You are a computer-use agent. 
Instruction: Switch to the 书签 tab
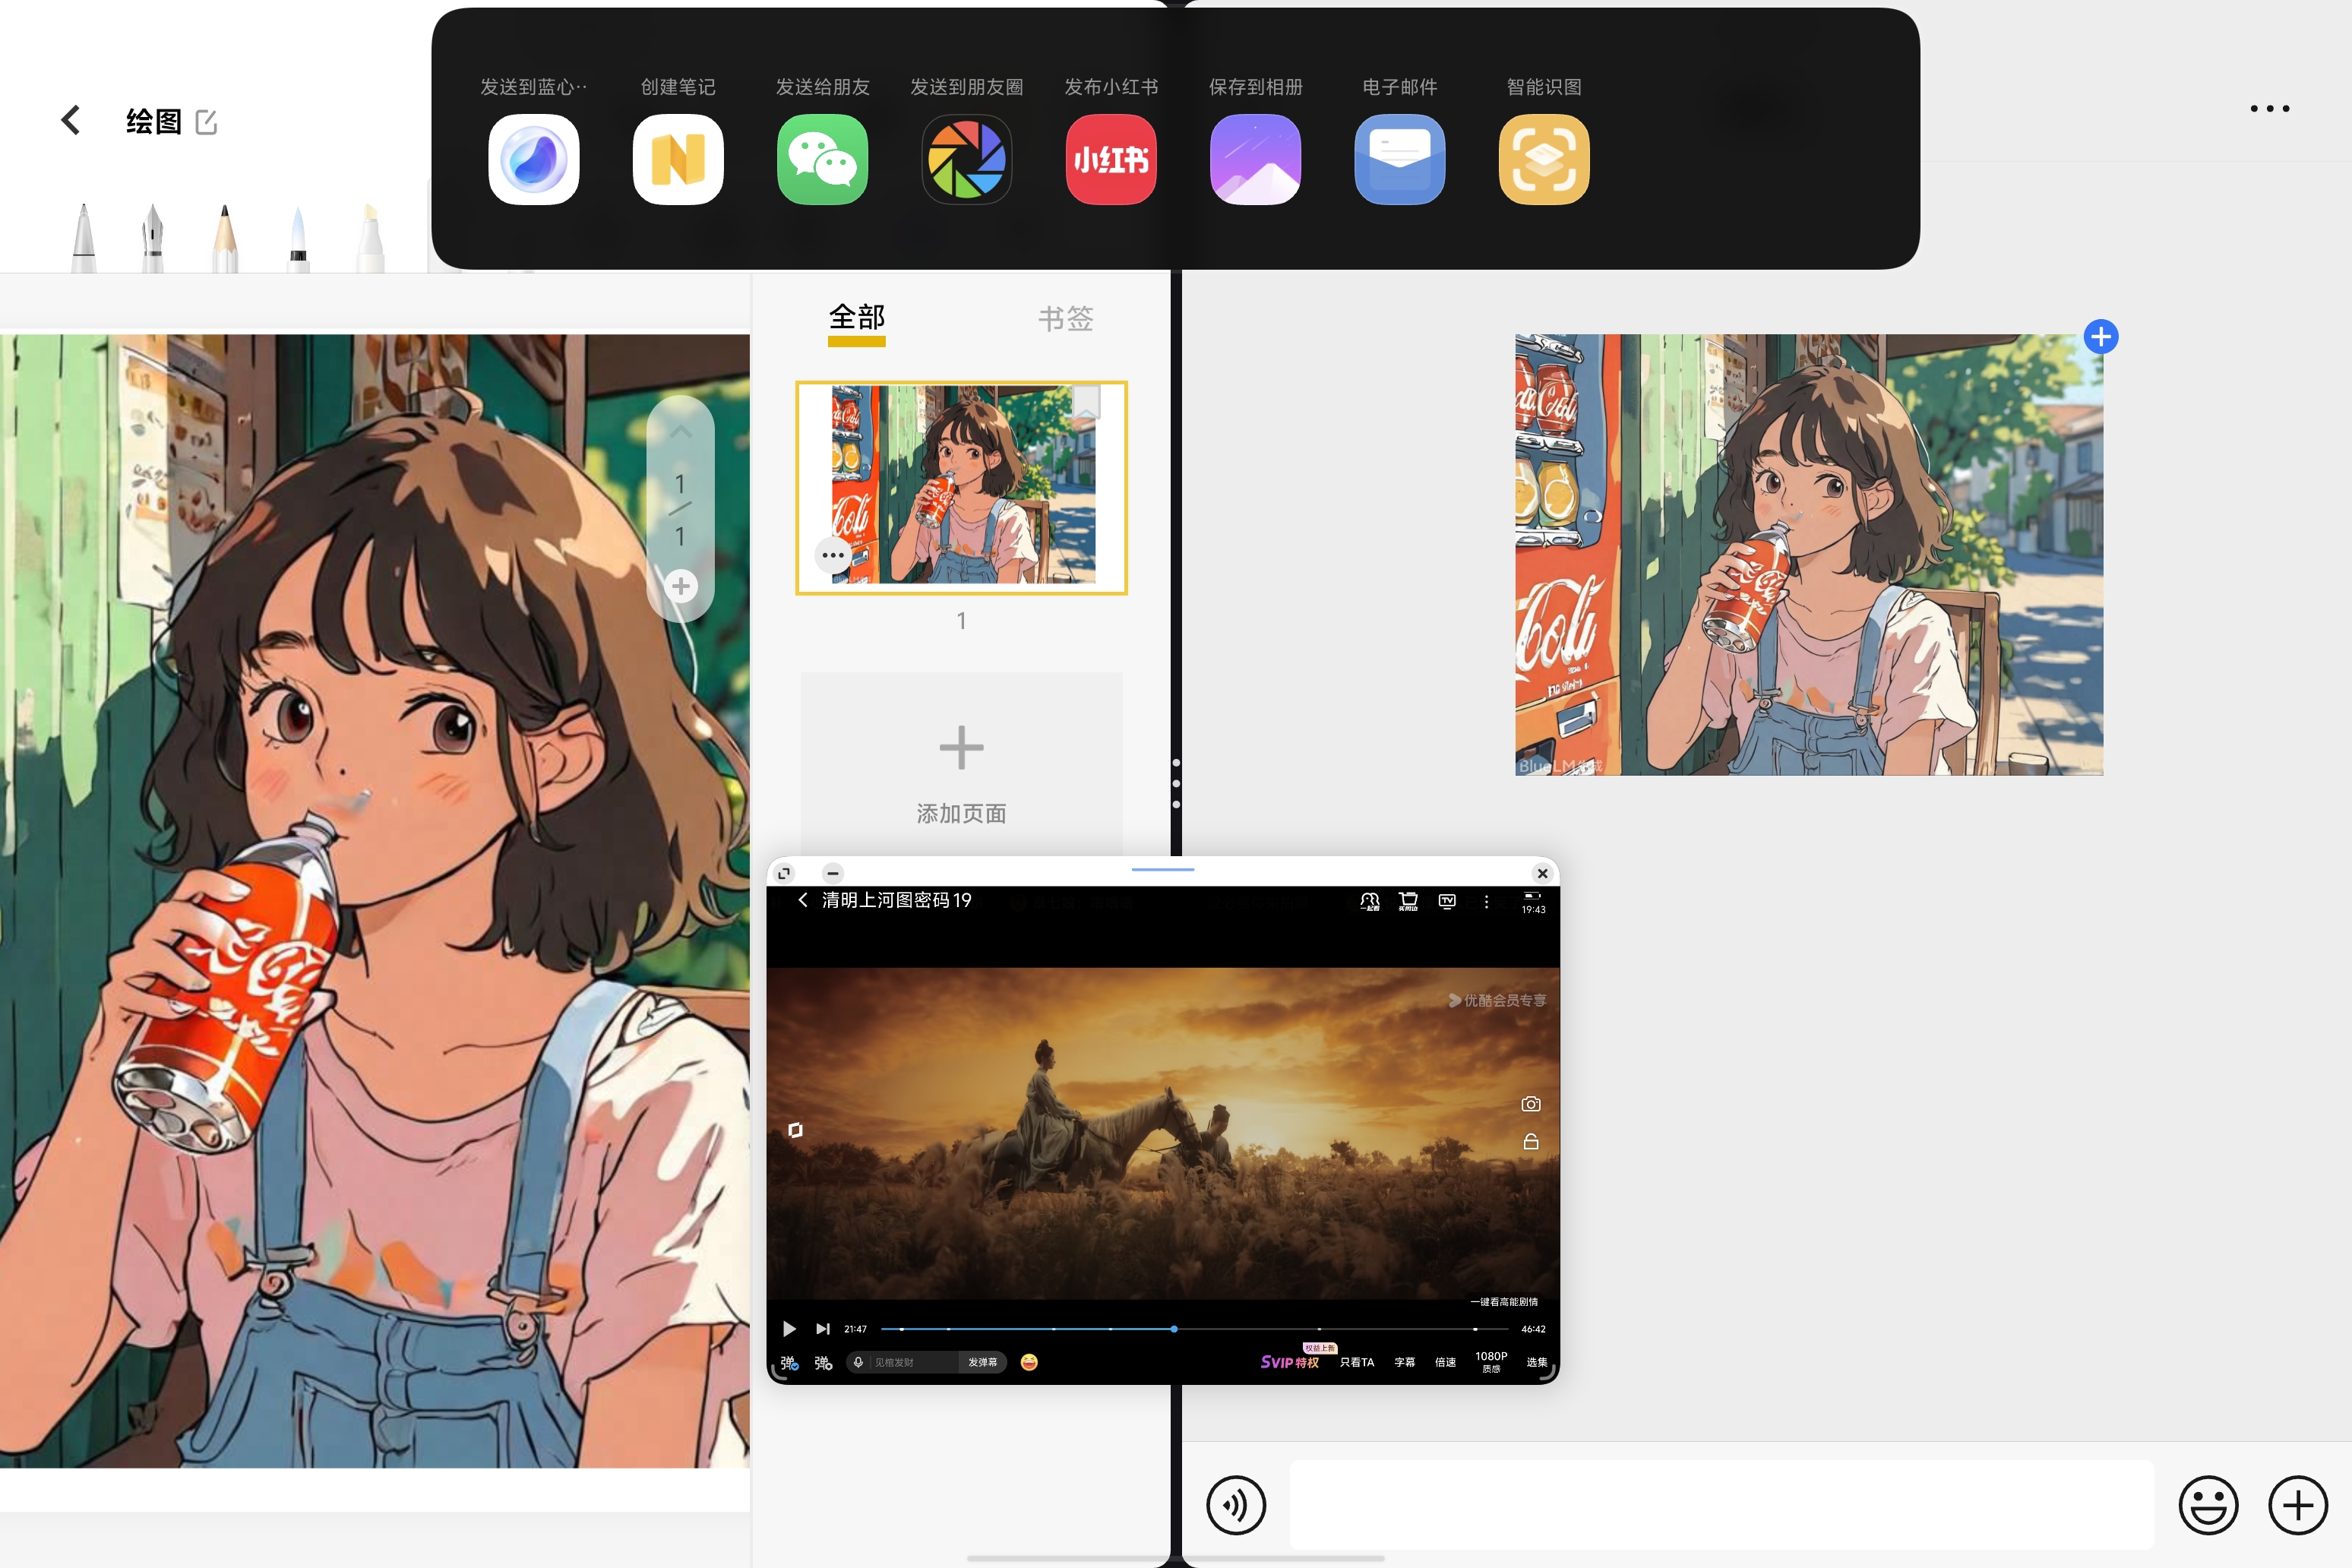point(1066,319)
